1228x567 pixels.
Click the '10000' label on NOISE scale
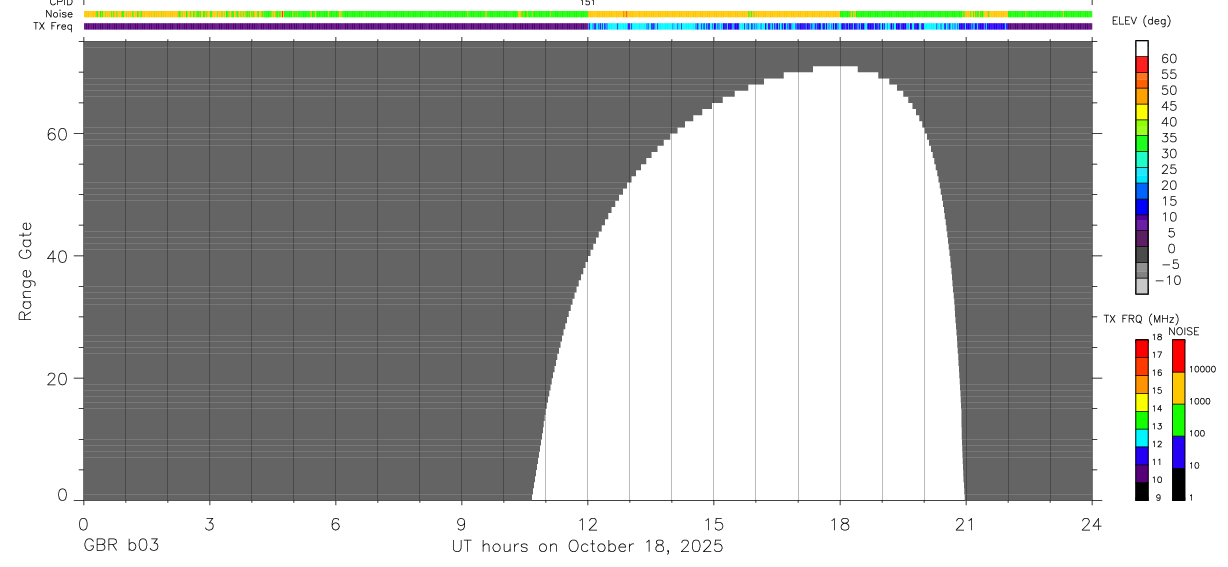coord(1201,369)
